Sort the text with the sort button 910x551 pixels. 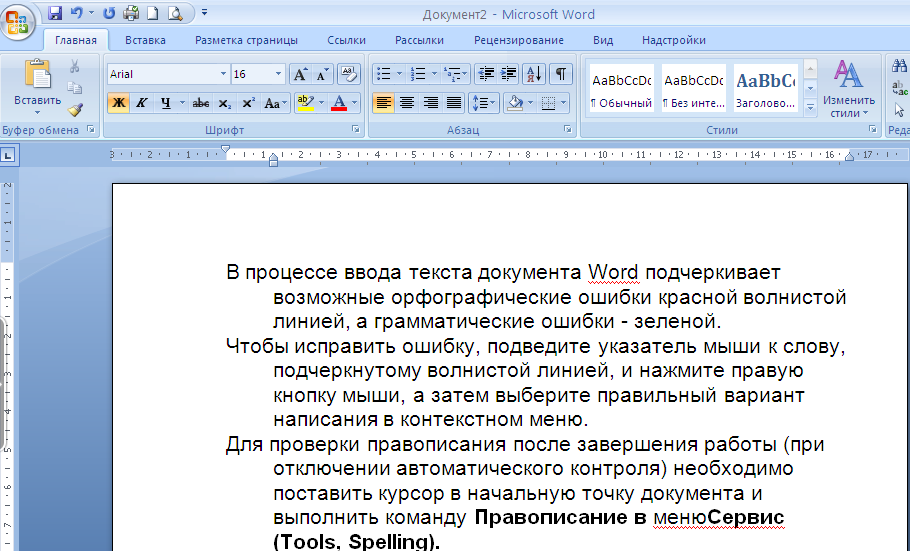(x=533, y=74)
